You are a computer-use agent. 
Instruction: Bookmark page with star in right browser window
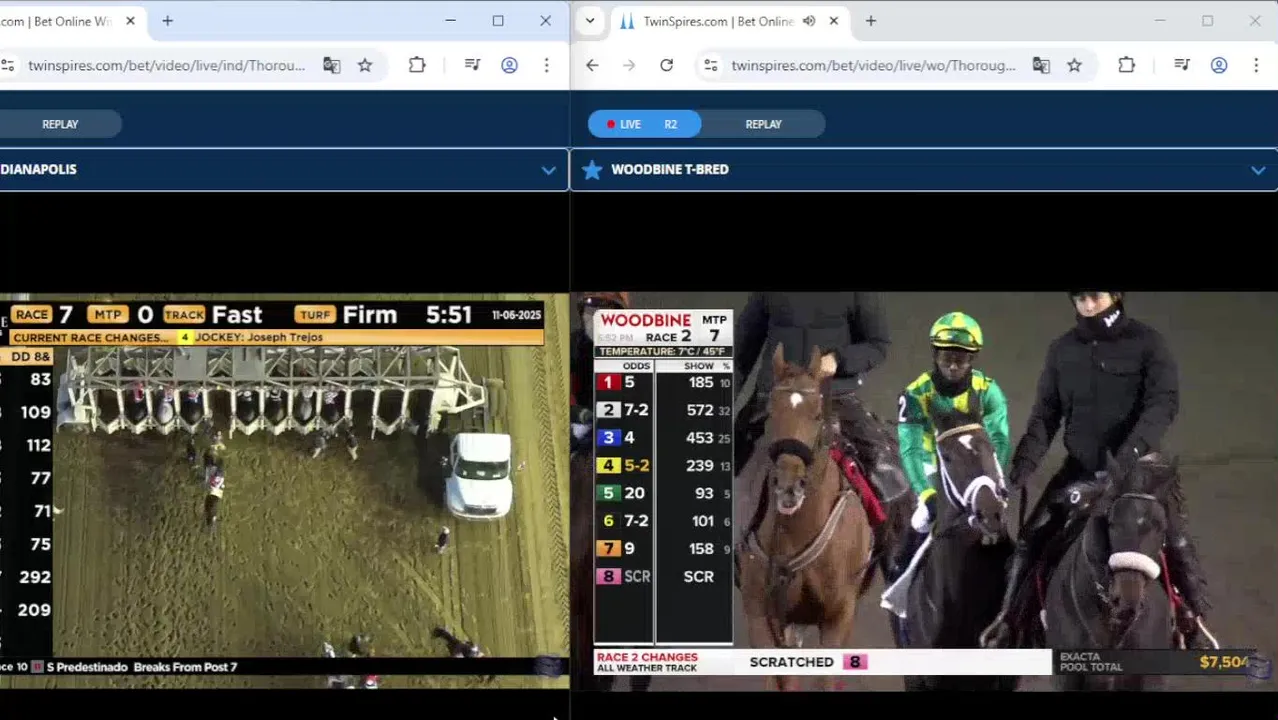1074,65
